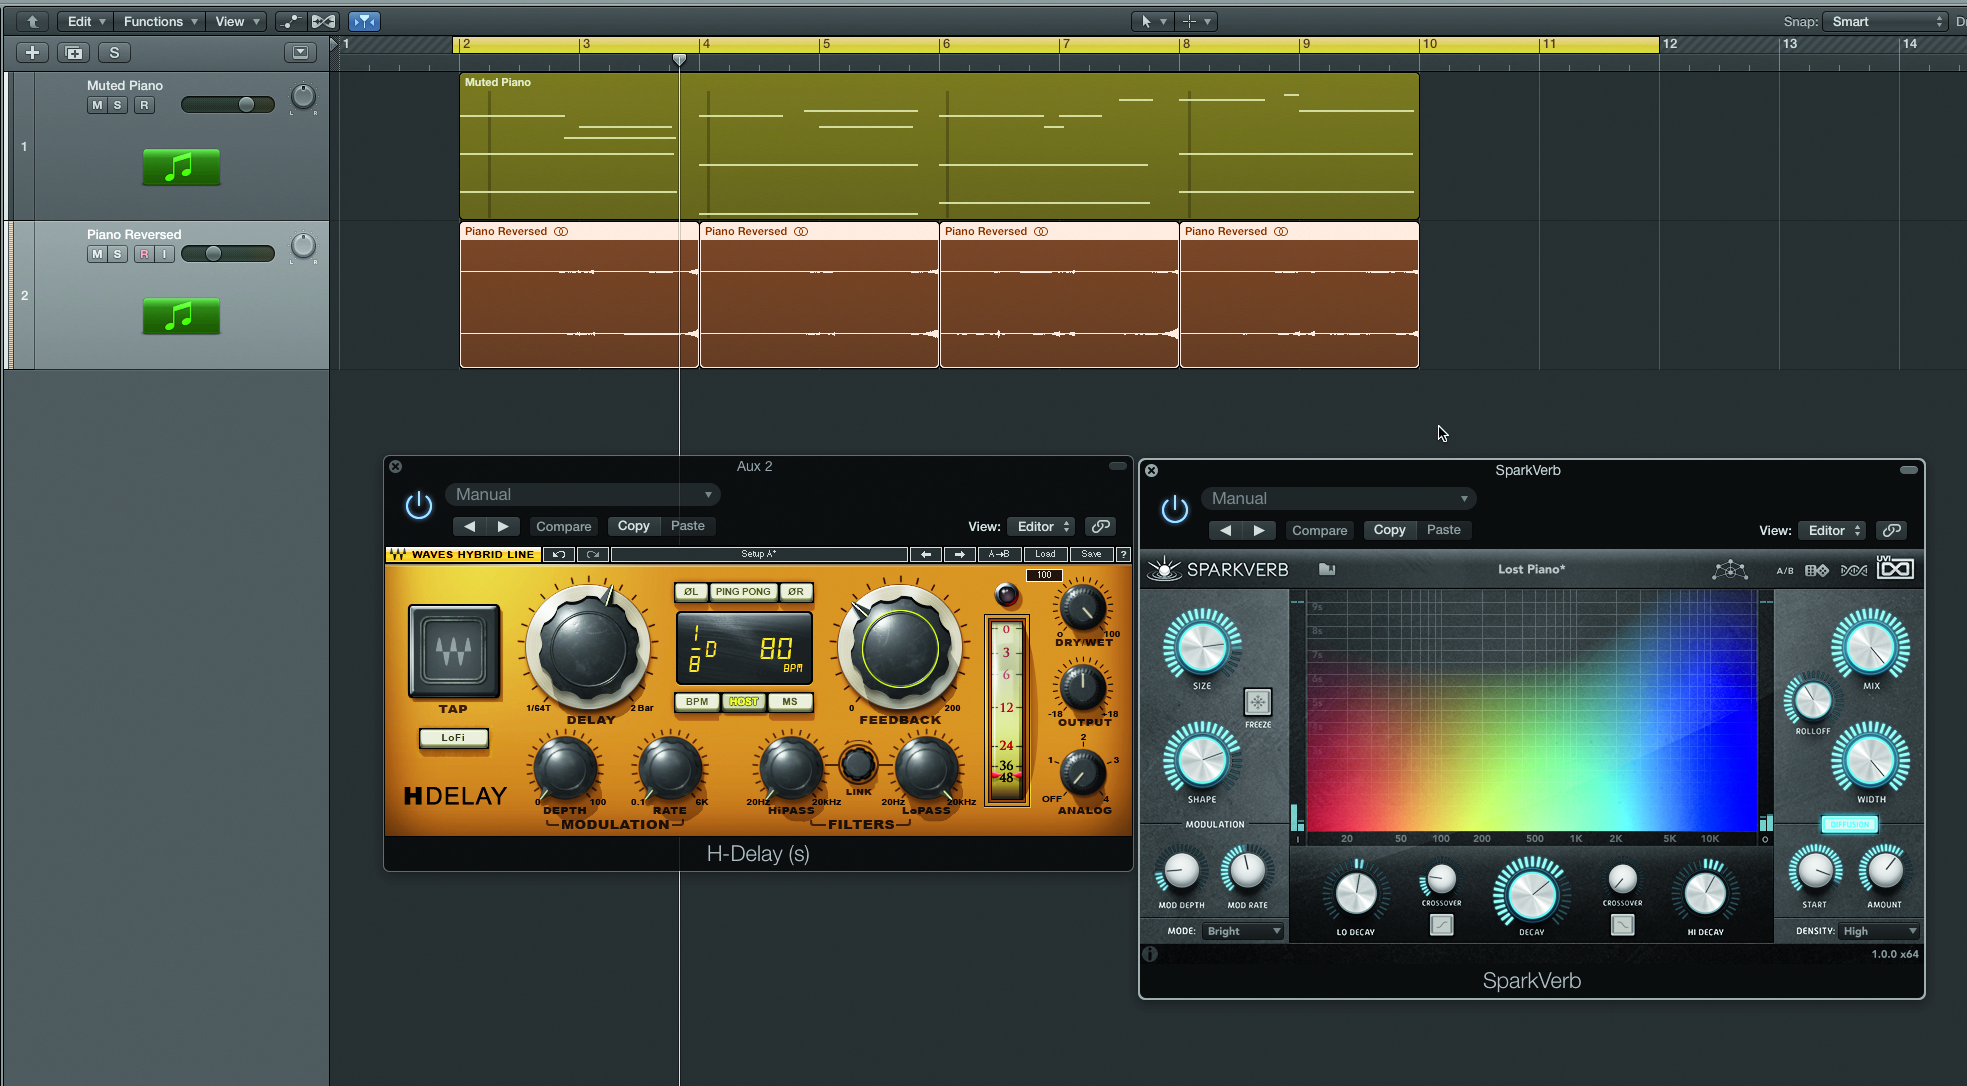Image resolution: width=1967 pixels, height=1086 pixels.
Task: Click the Waves undo arrow icon
Action: click(x=559, y=554)
